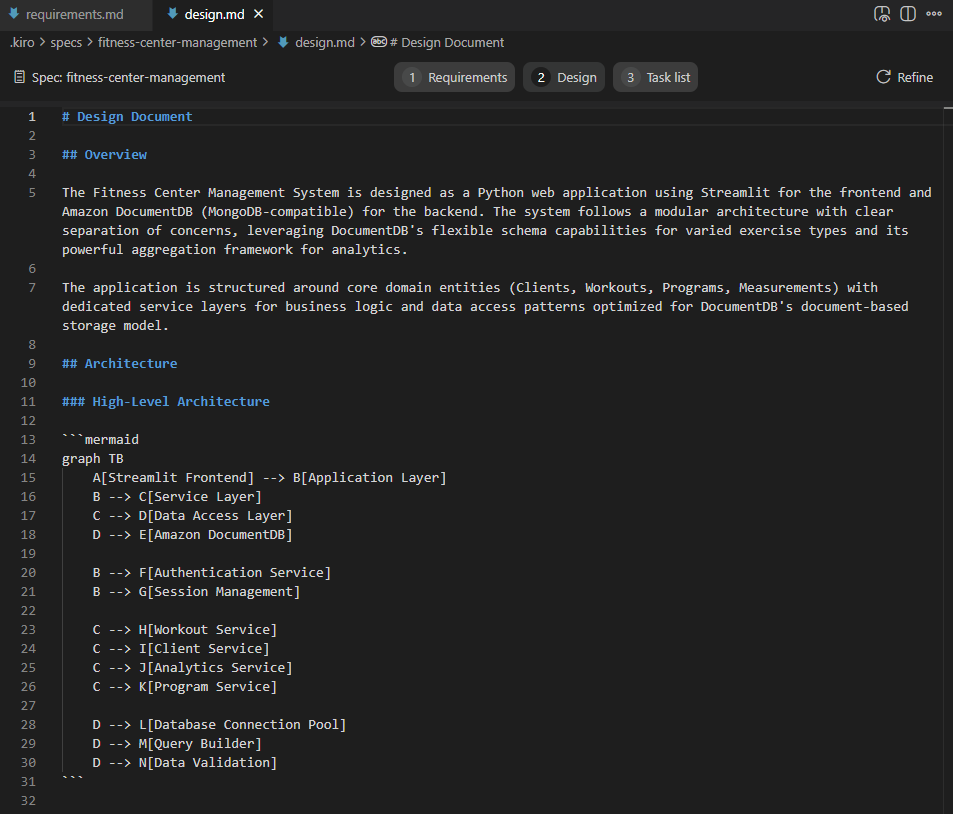Image resolution: width=953 pixels, height=814 pixels.
Task: Select the design.md editor tab
Action: coord(214,14)
